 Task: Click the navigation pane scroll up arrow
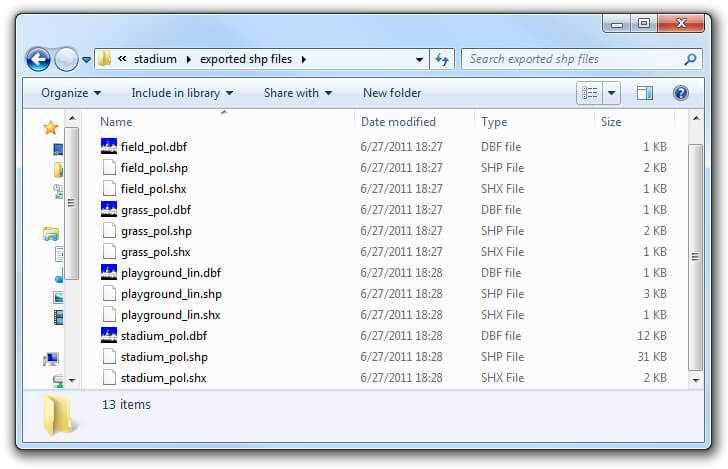tap(72, 119)
